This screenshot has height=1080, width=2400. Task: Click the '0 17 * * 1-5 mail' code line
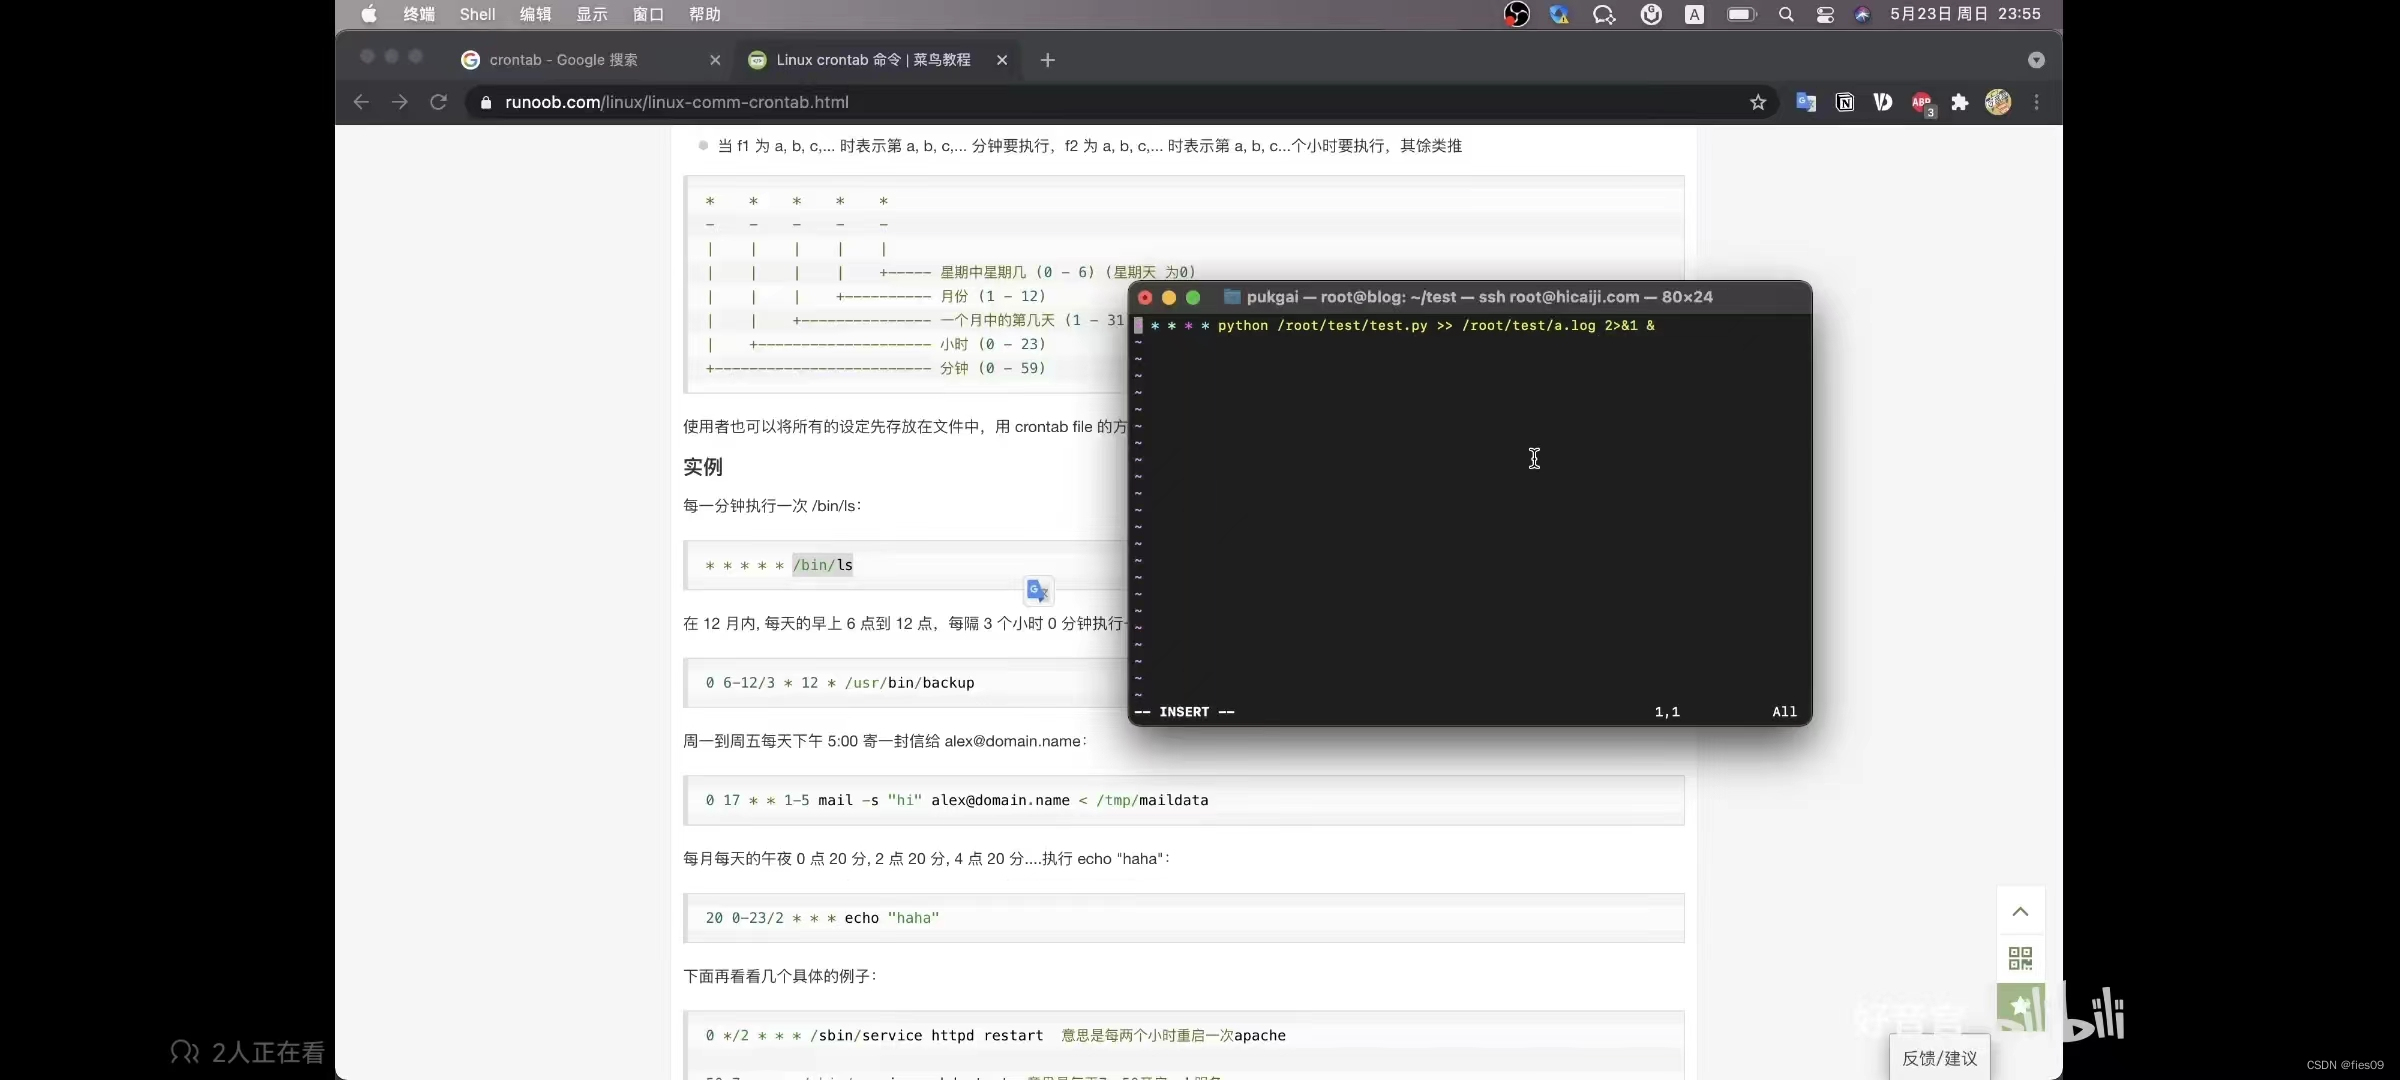click(957, 800)
